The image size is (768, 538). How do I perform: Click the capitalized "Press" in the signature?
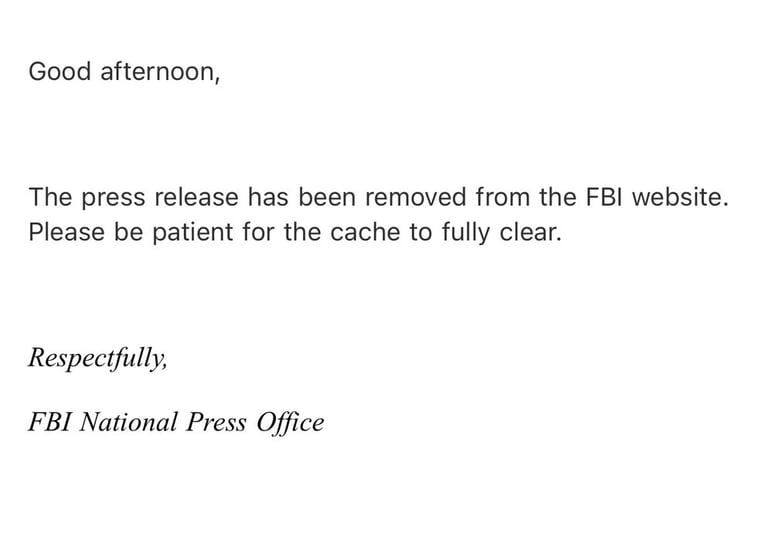point(217,422)
